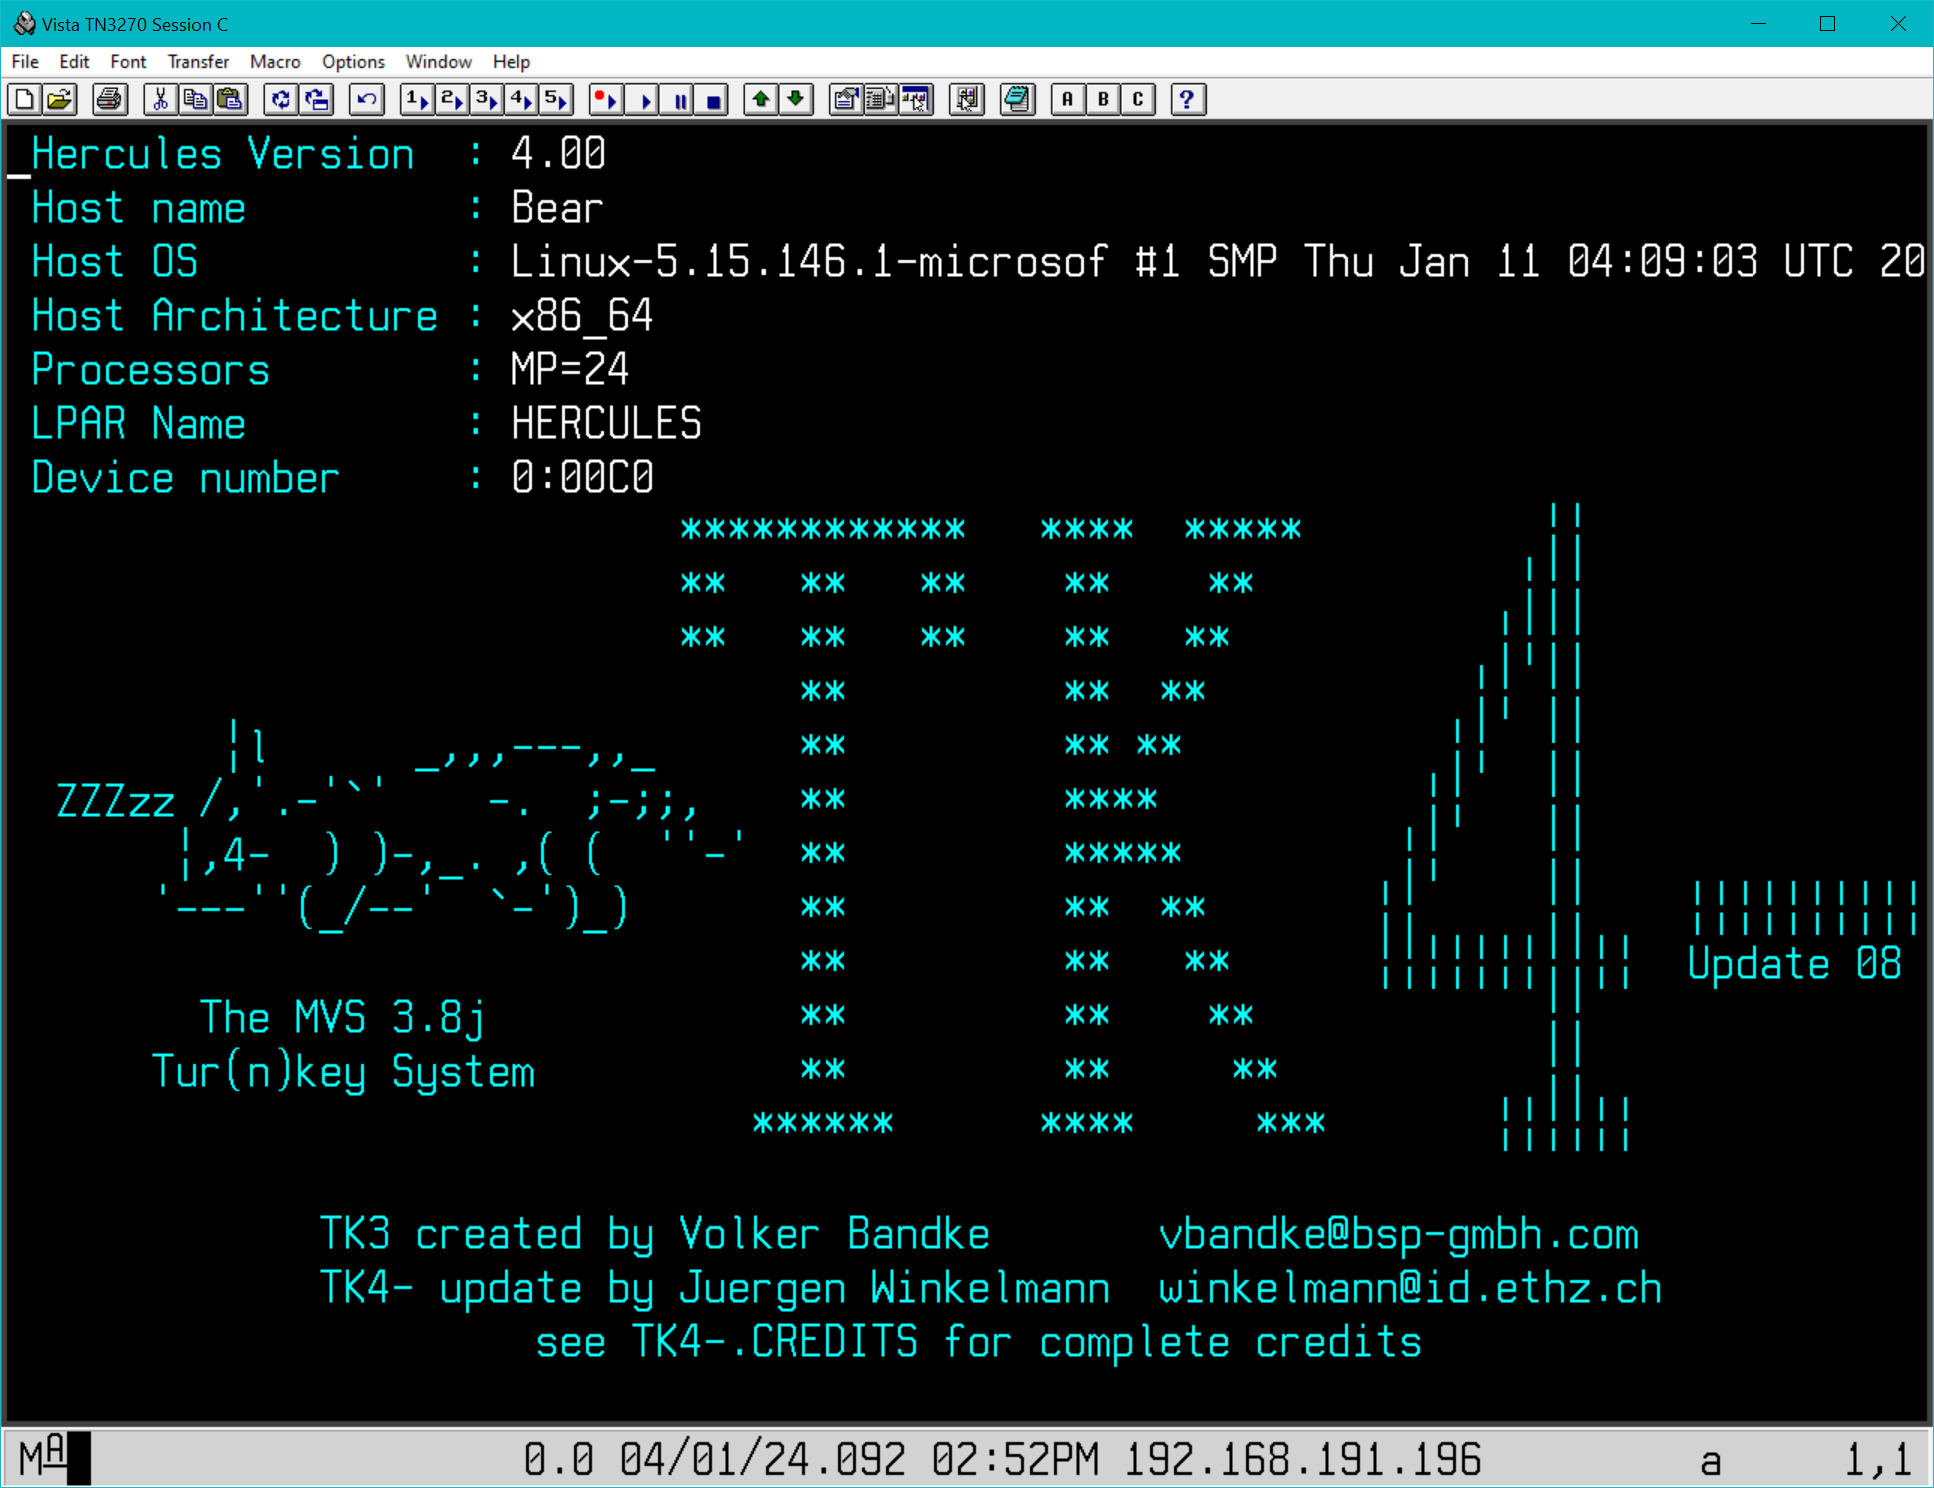Switch to session B button
Viewport: 1934px width, 1488px height.
[x=1103, y=99]
